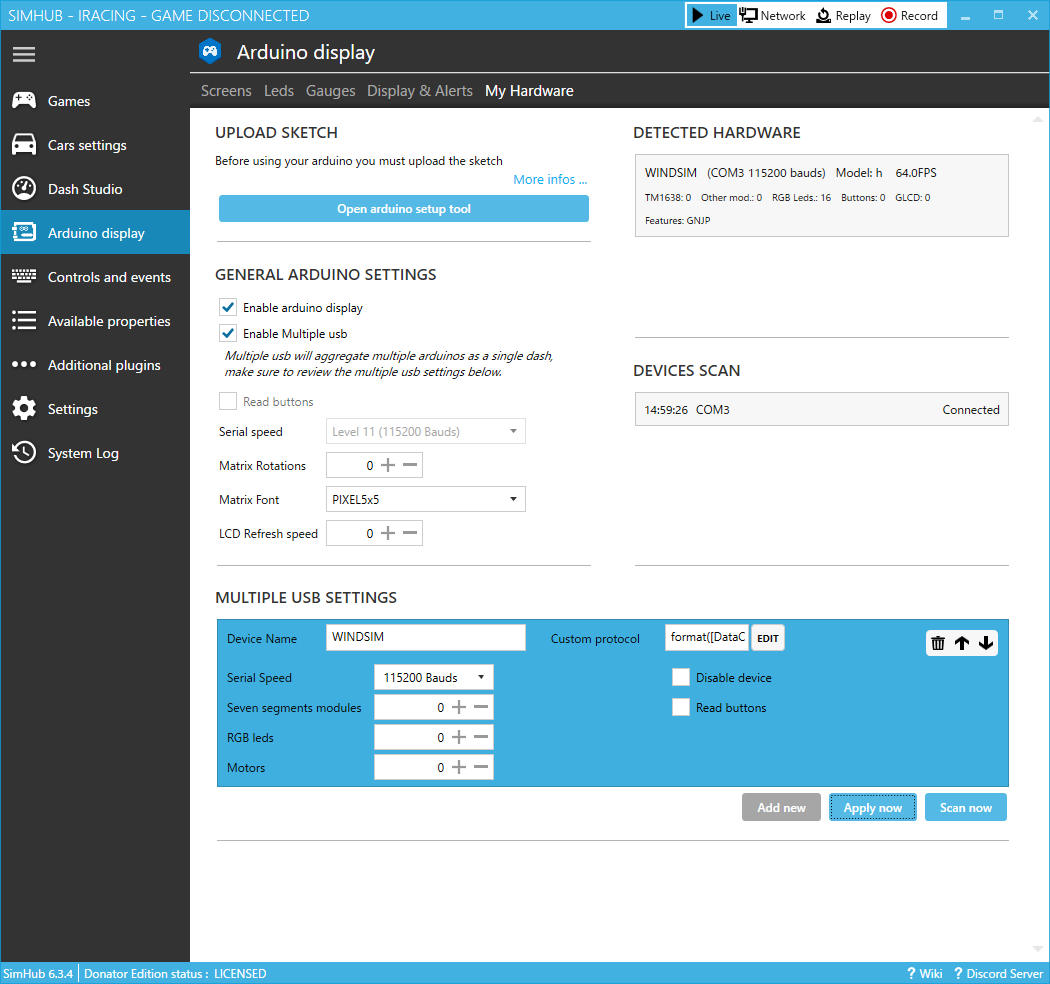Open Available properties section
1050x984 pixels.
point(95,322)
